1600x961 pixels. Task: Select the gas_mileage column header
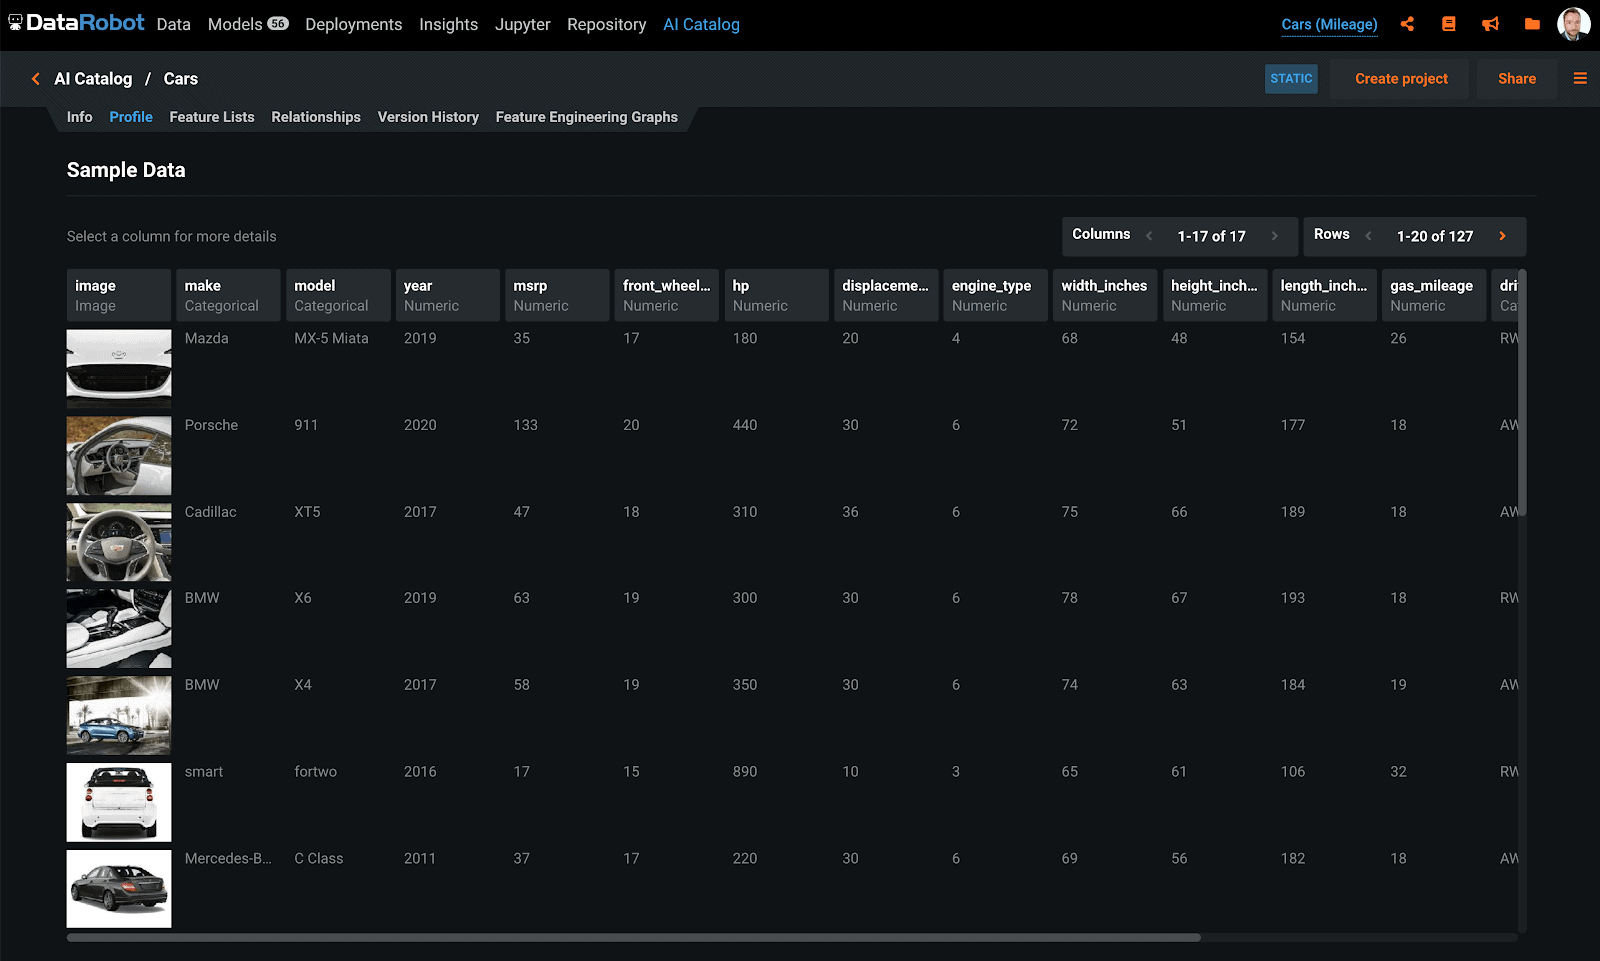[x=1434, y=295]
